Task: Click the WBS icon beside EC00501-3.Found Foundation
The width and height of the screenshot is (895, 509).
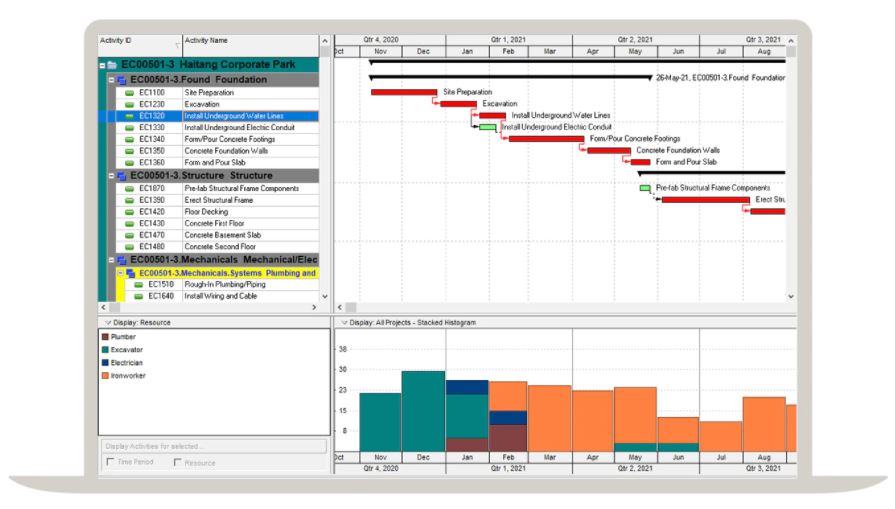Action: (121, 79)
